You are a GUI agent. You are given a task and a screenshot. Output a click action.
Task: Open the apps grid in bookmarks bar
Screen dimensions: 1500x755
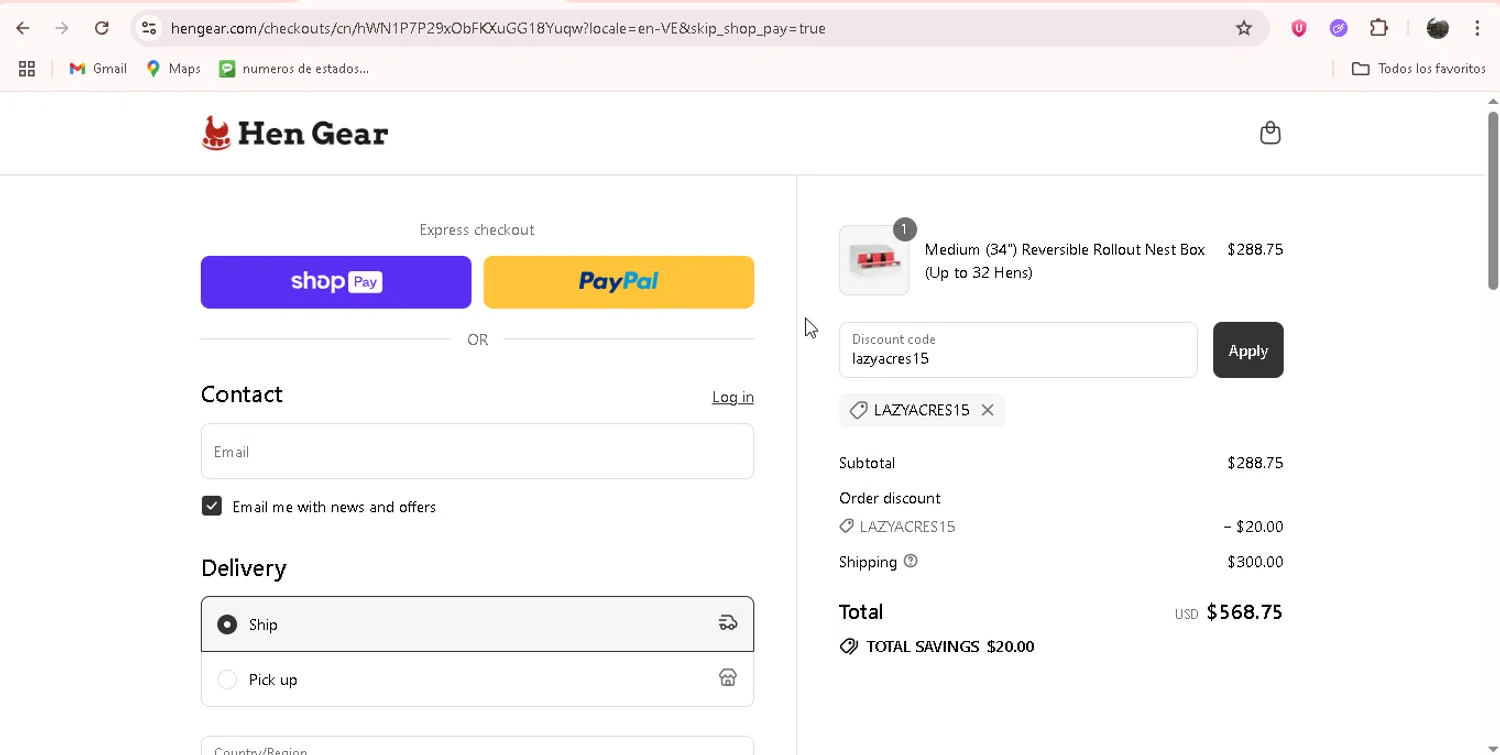point(27,69)
